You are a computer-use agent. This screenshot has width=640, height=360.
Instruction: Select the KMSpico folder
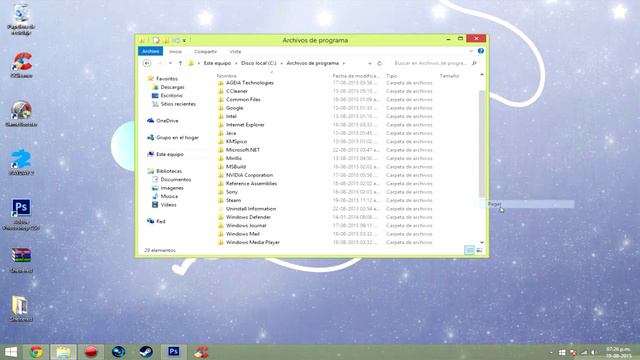pyautogui.click(x=236, y=142)
